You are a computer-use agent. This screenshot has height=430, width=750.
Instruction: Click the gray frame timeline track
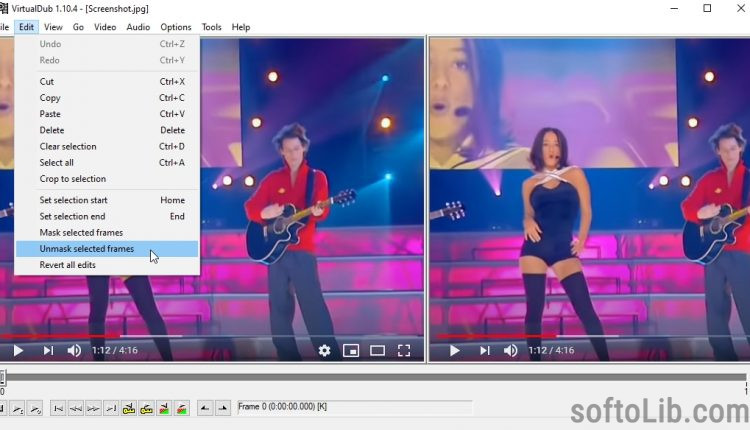tap(375, 377)
